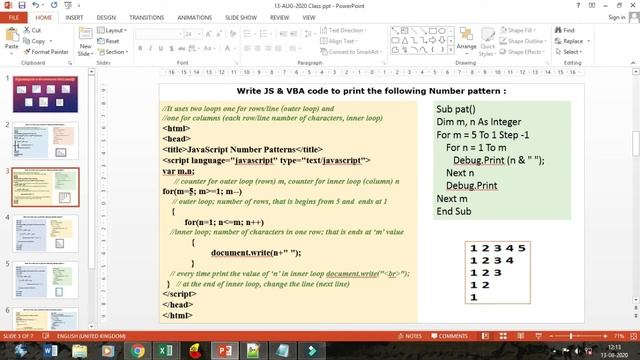This screenshot has width=640, height=360.
Task: Open the Align Text dropdown
Action: [x=339, y=41]
